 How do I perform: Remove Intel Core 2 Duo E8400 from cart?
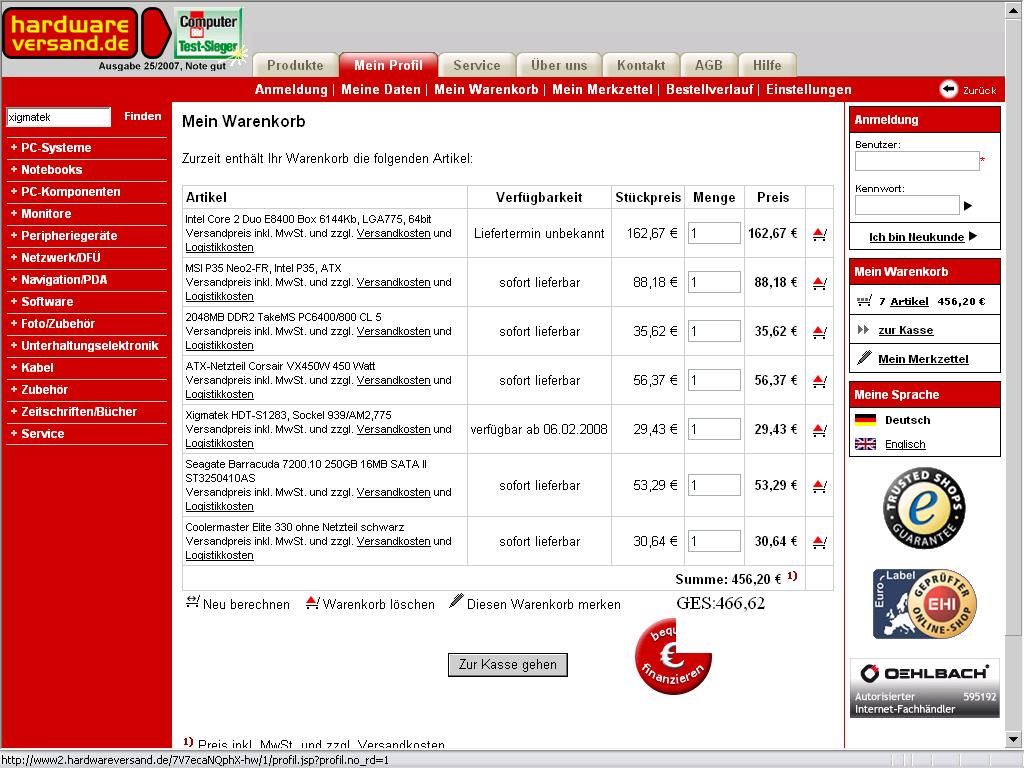tap(820, 234)
